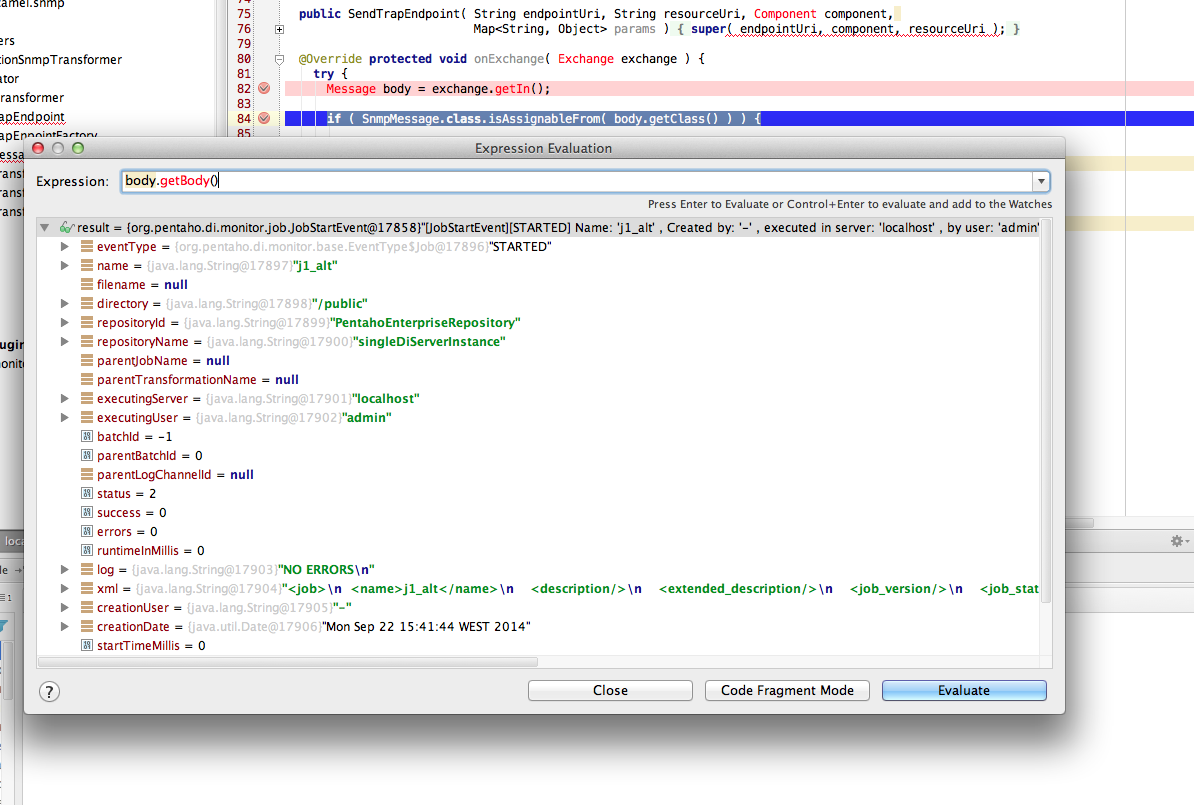The height and width of the screenshot is (805, 1194).
Task: Select the "NO ERRORS\n" log value
Action: 326,569
